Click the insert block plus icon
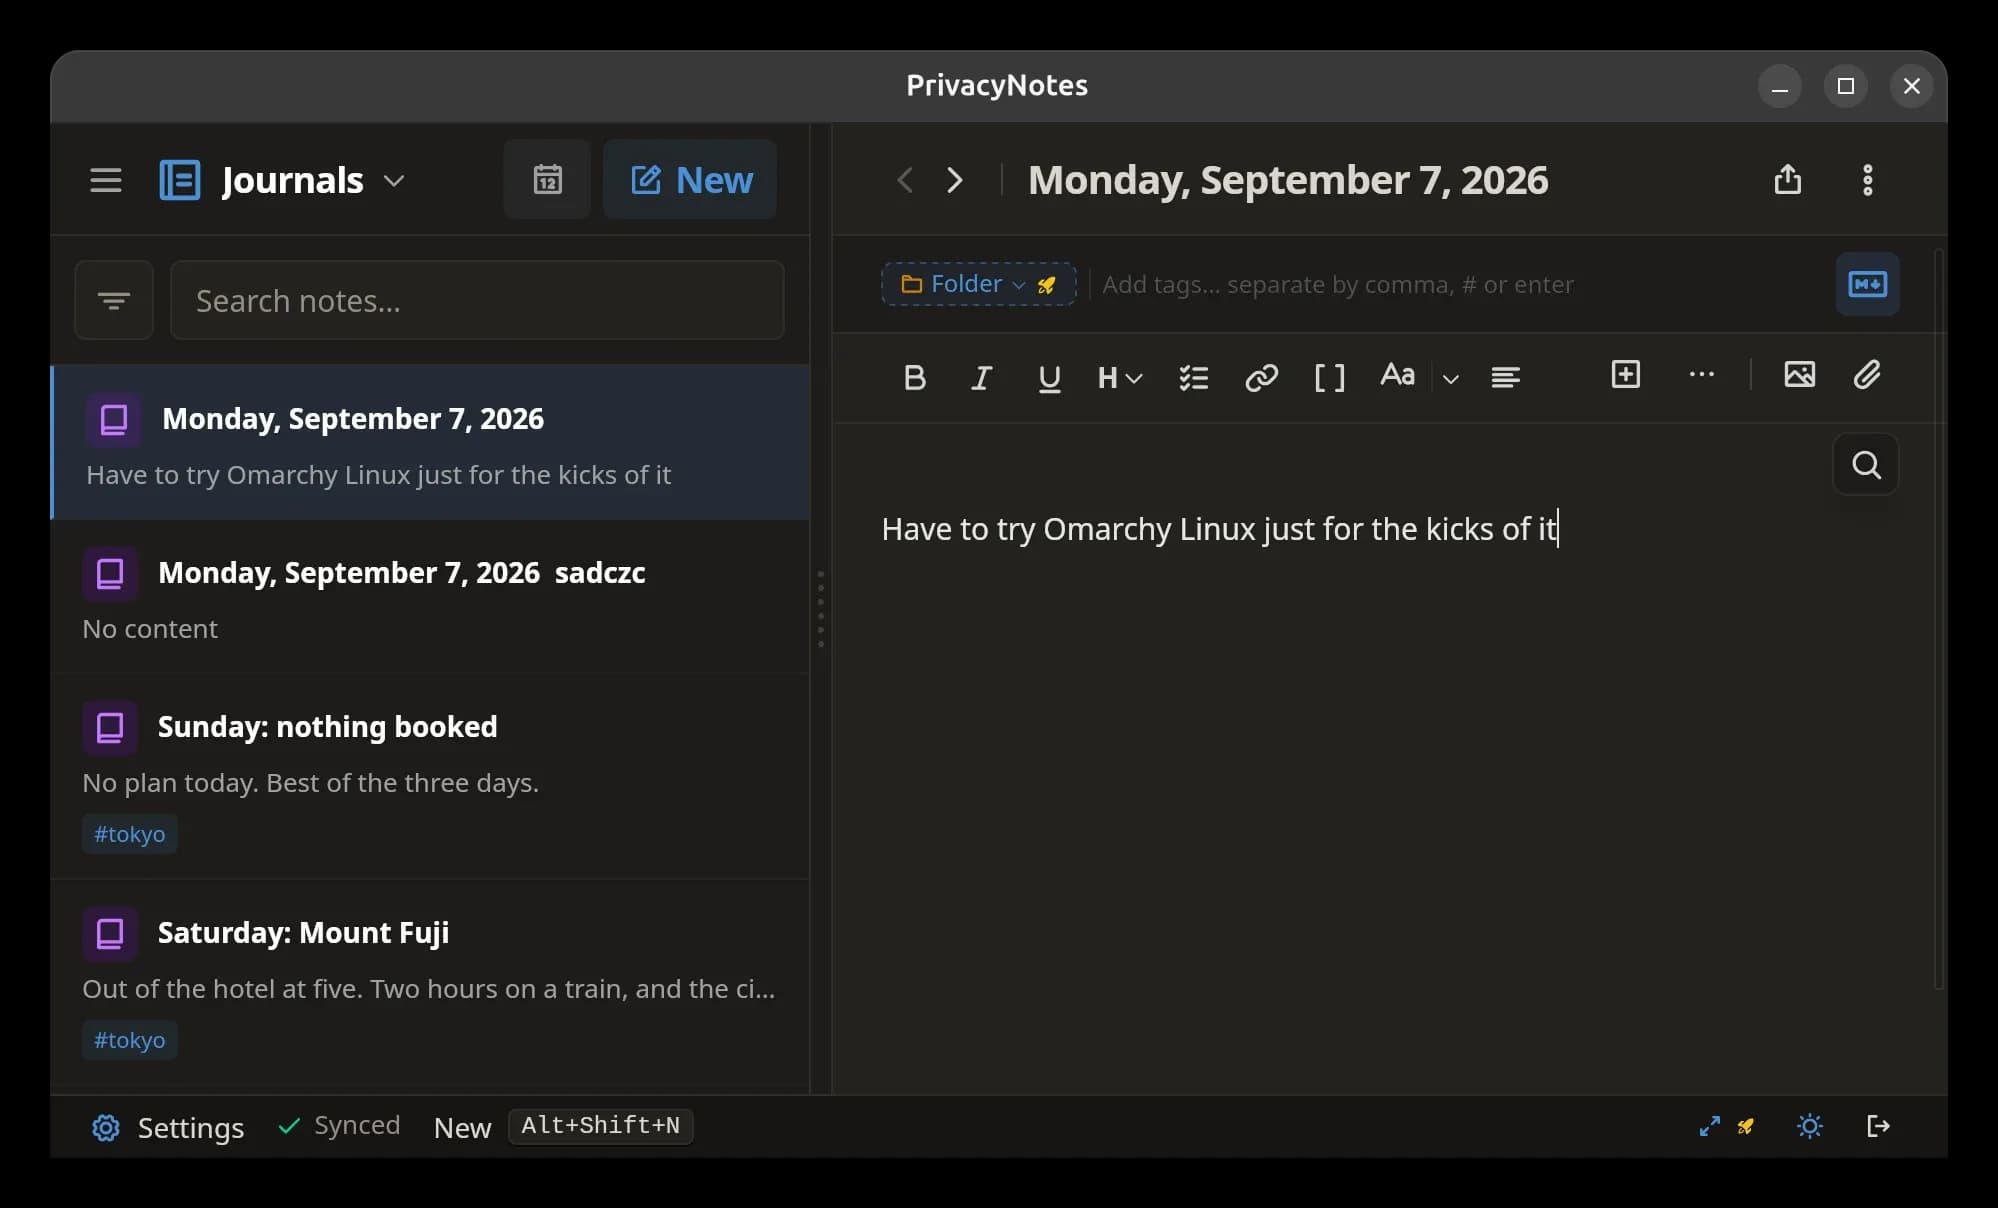1998x1208 pixels. pyautogui.click(x=1626, y=375)
